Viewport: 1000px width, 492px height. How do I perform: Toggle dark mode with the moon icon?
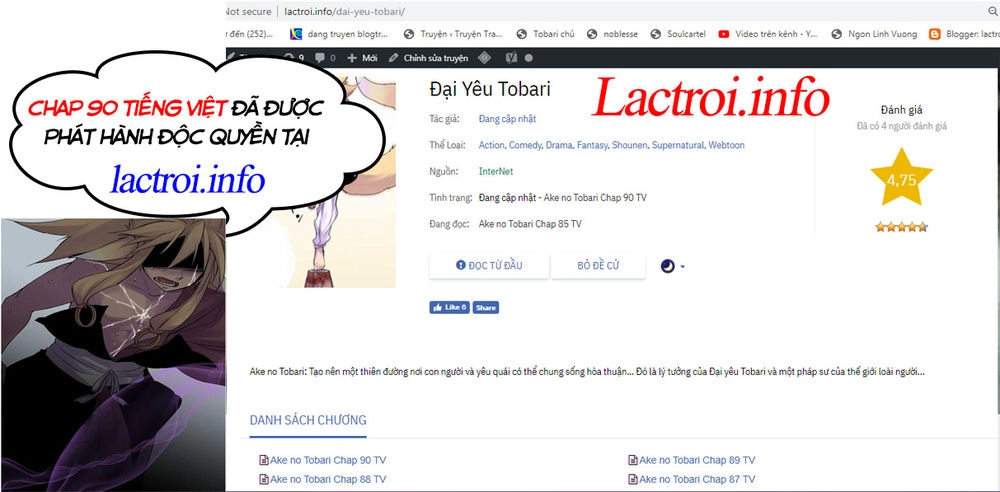tap(667, 266)
